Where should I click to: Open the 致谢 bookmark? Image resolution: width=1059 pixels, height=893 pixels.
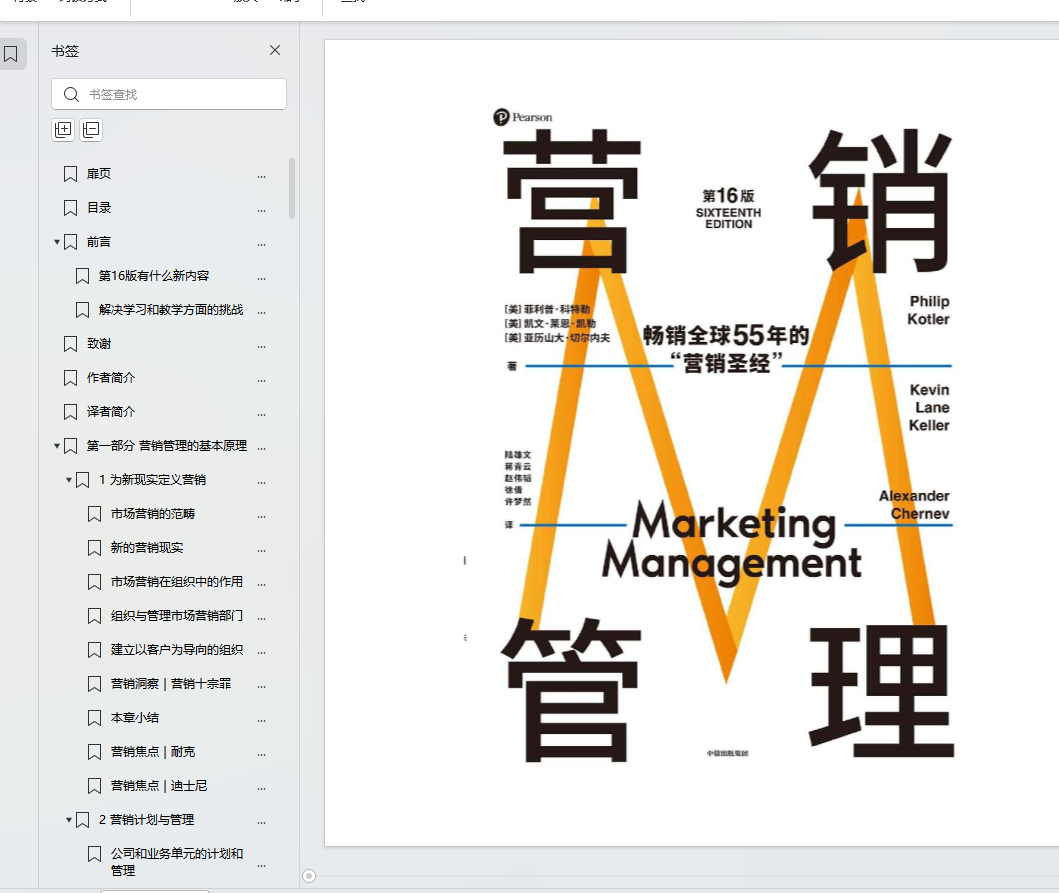click(x=99, y=344)
